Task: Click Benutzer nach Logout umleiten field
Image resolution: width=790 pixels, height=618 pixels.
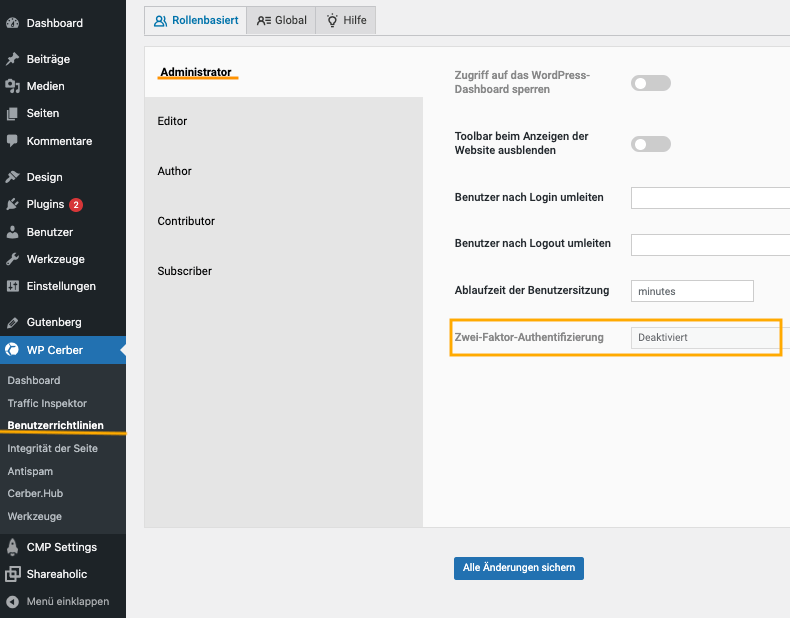Action: [710, 245]
